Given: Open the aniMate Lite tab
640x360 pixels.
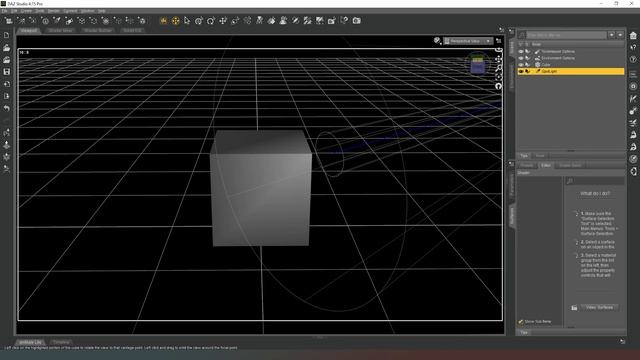Looking at the screenshot, I should pos(30,342).
